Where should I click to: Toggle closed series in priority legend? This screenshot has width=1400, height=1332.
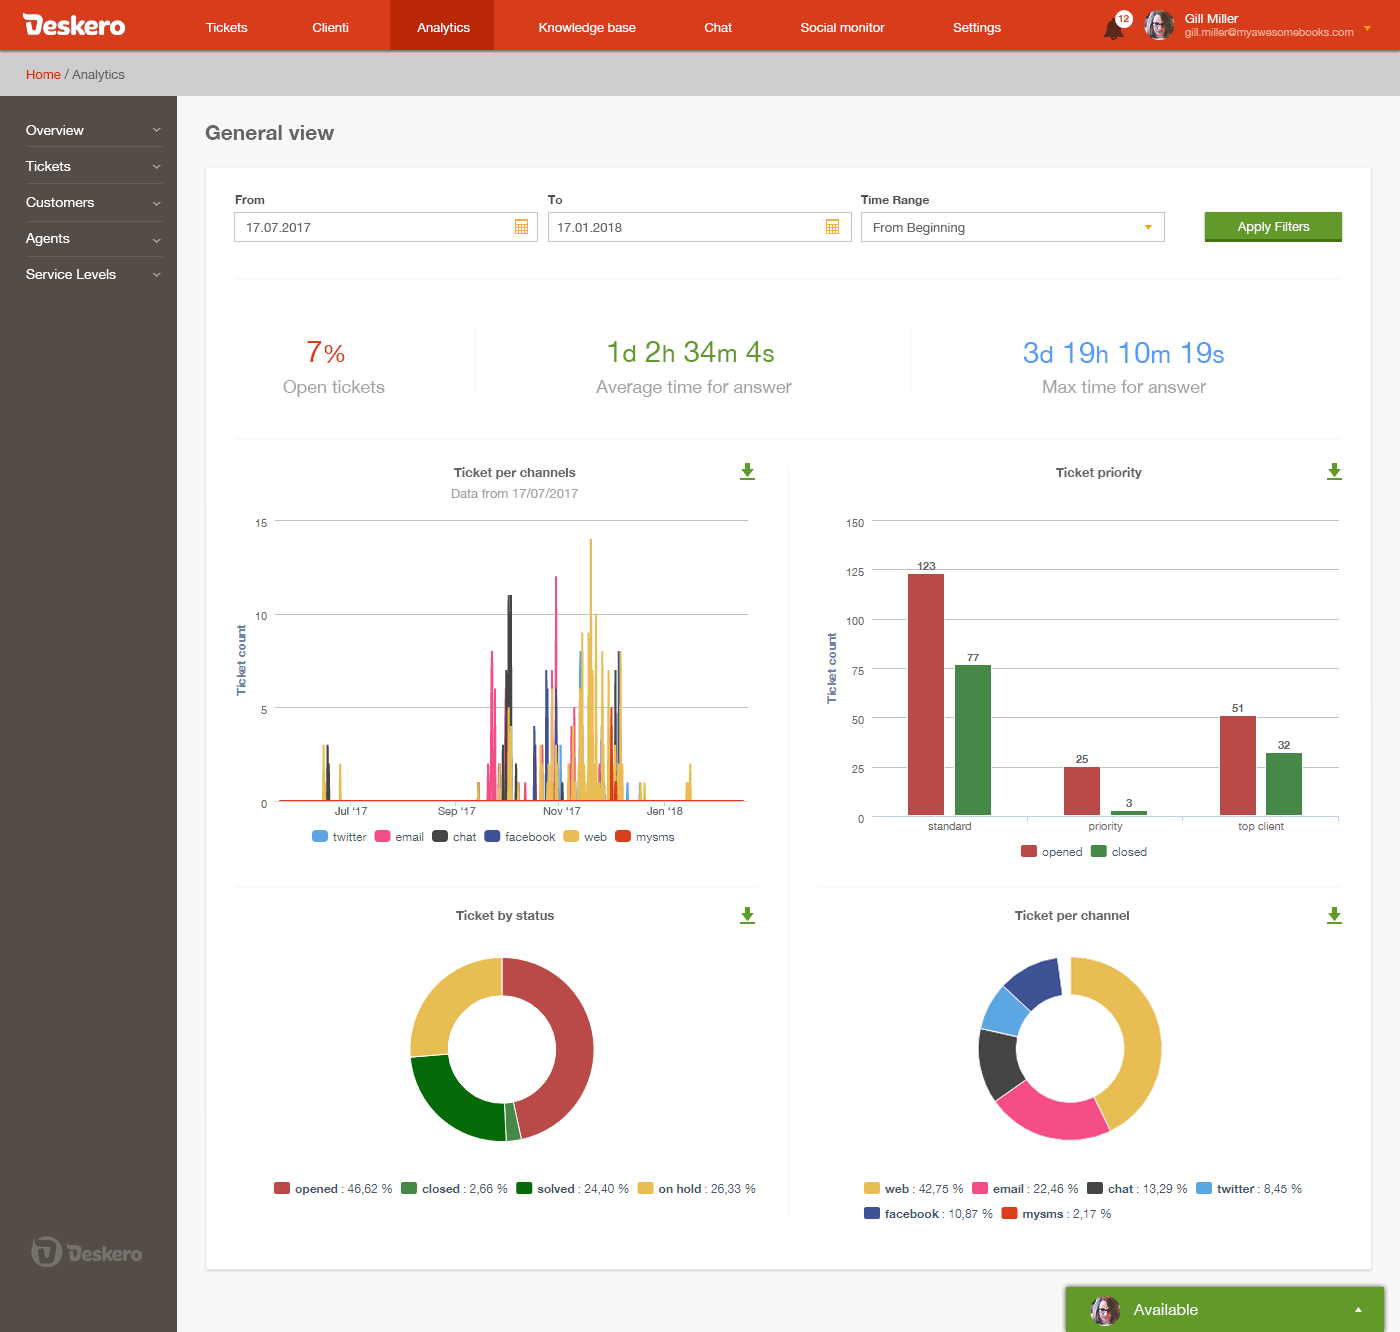pyautogui.click(x=1119, y=852)
